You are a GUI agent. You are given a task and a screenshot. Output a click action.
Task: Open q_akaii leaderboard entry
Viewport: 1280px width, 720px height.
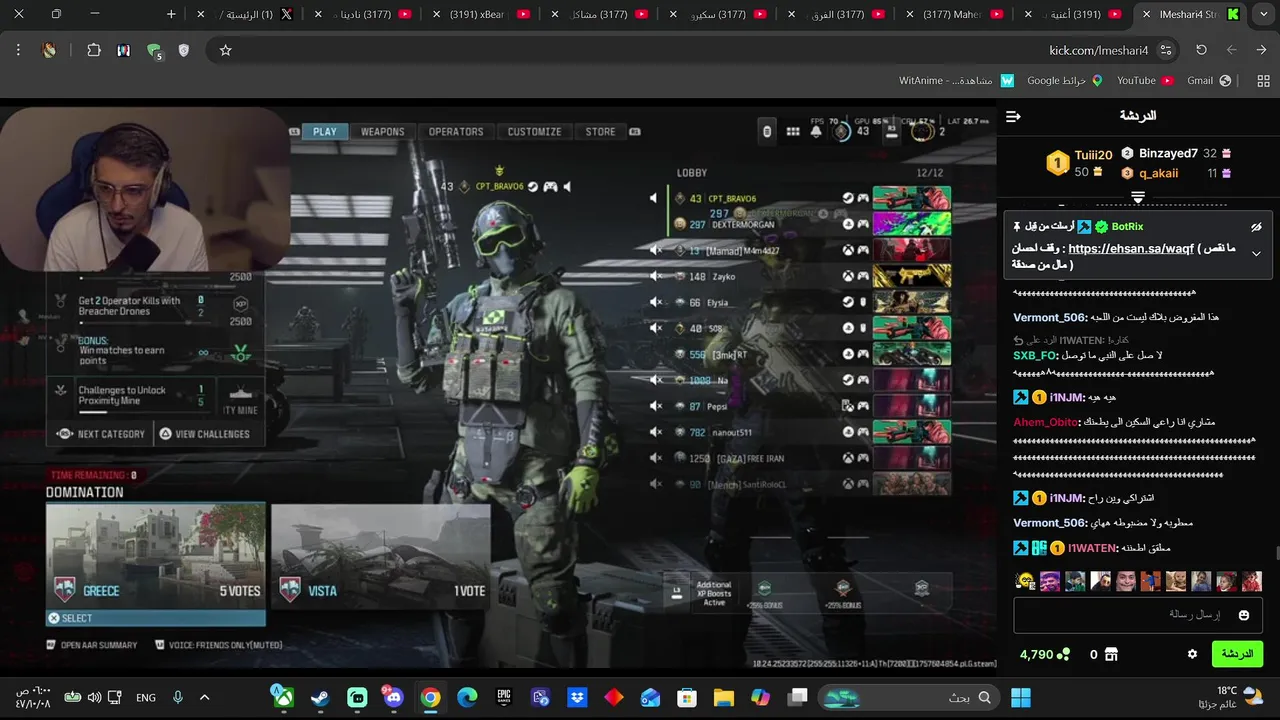click(x=1158, y=173)
